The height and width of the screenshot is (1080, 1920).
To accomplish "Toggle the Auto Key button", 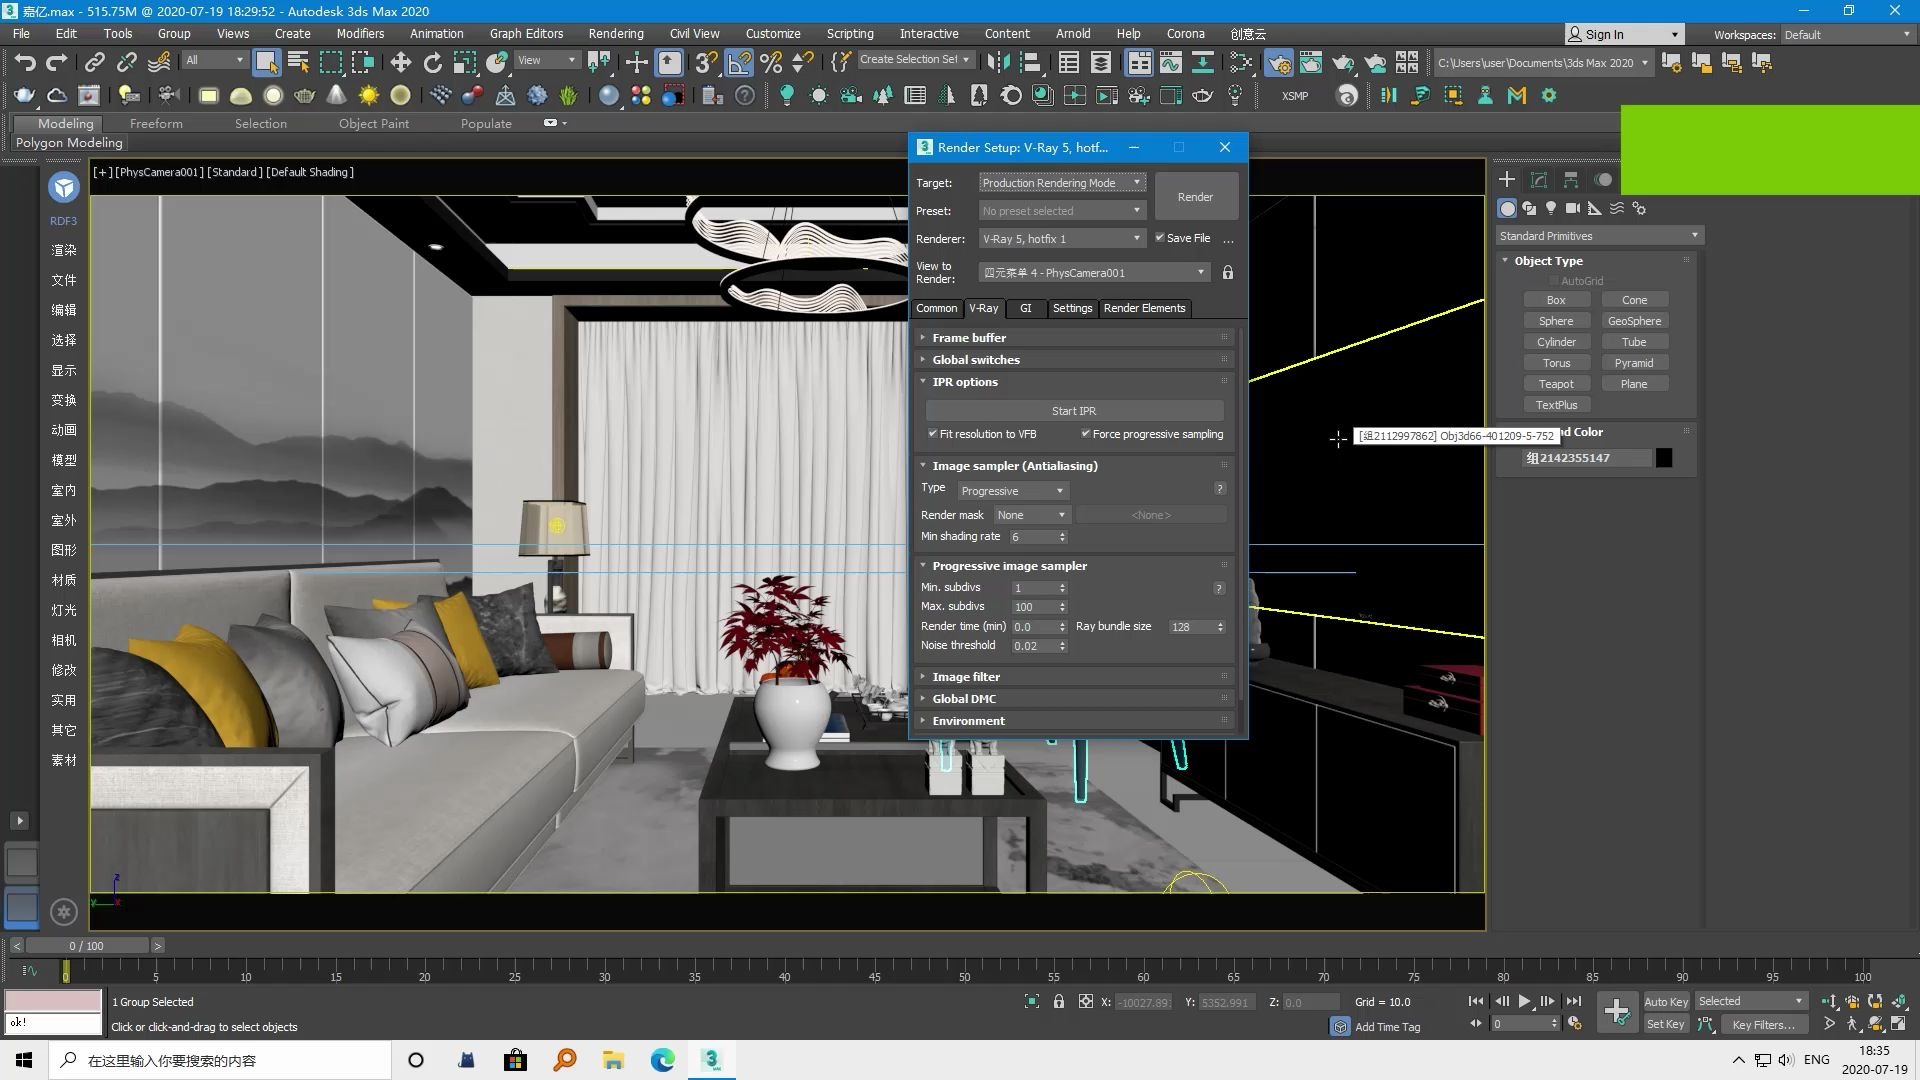I will [1666, 1001].
